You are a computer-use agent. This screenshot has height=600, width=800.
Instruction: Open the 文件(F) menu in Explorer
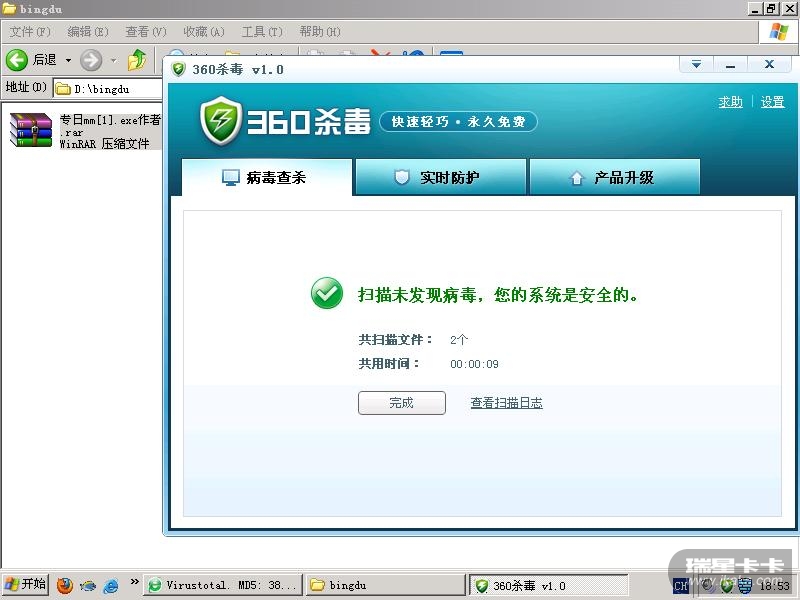(x=30, y=32)
